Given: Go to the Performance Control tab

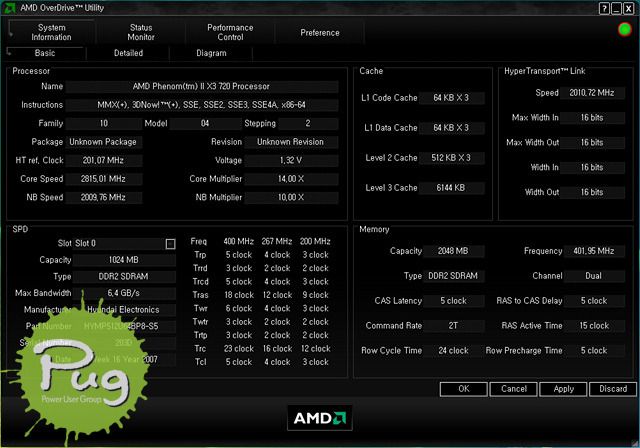Looking at the screenshot, I should (230, 32).
